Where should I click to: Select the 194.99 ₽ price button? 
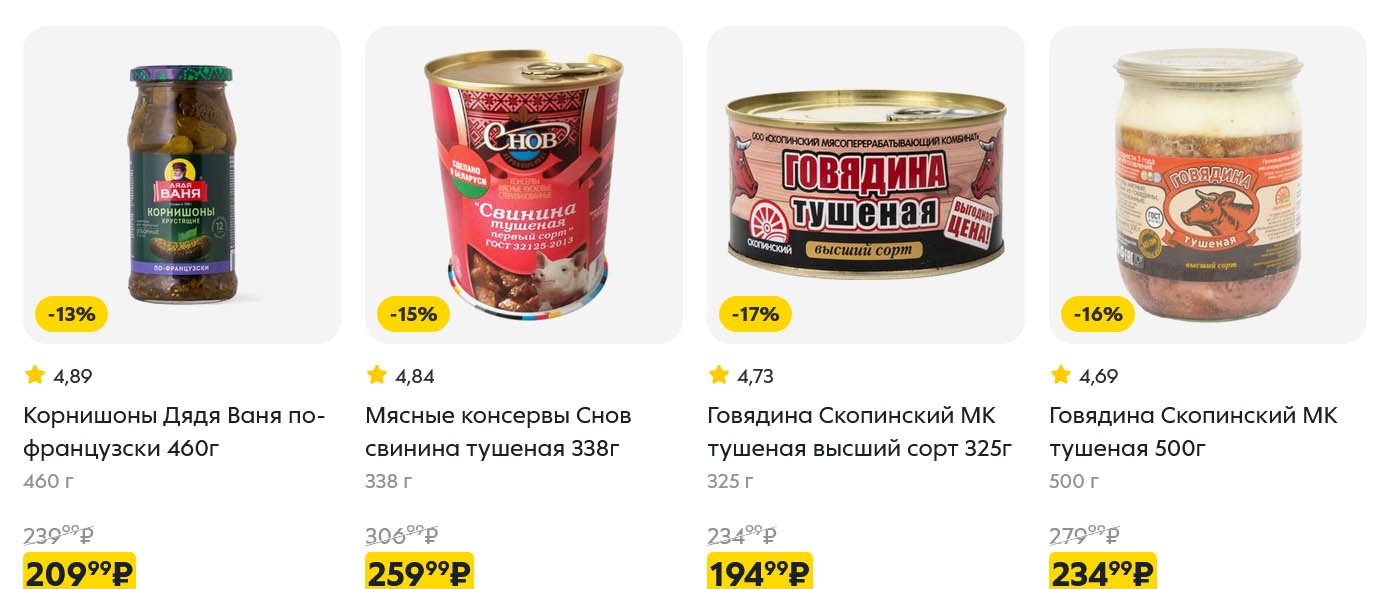[x=760, y=571]
